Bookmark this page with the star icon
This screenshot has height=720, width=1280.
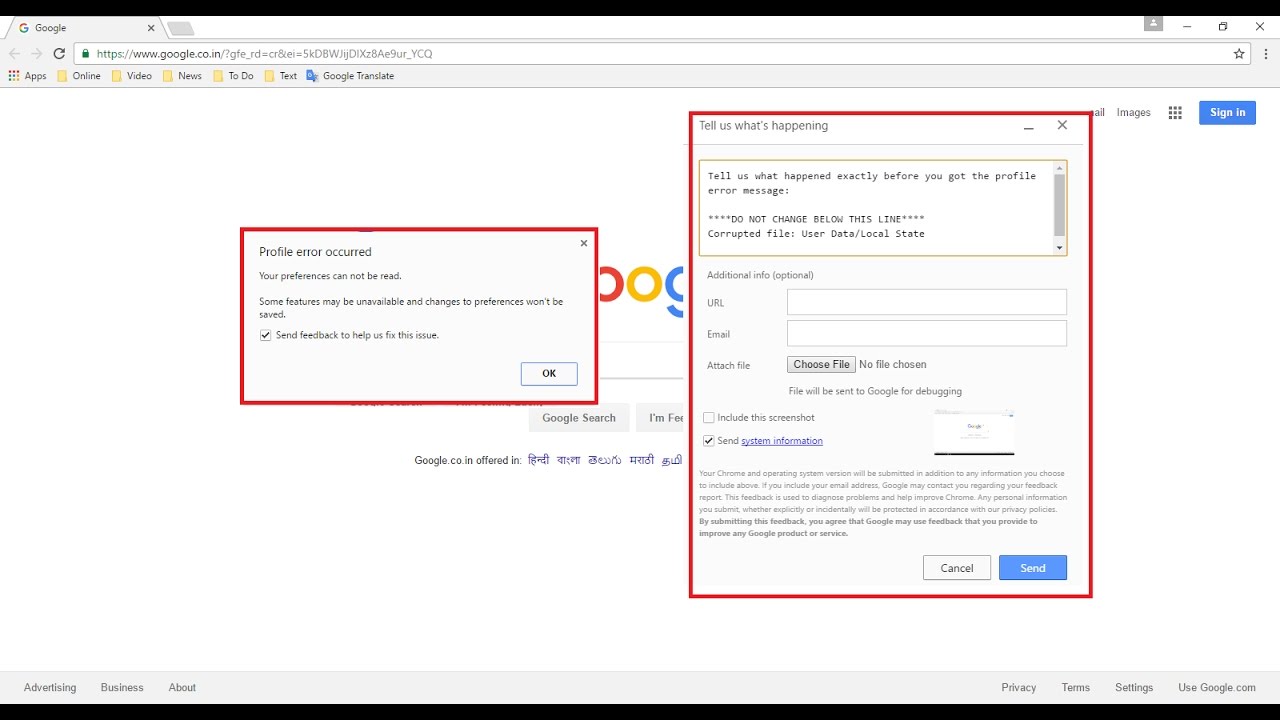[1239, 54]
